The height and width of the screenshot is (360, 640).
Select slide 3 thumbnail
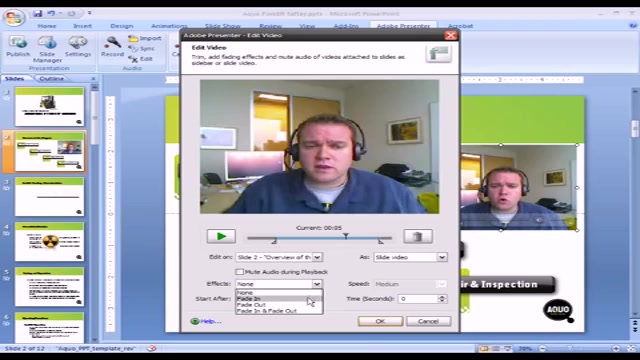tap(50, 197)
